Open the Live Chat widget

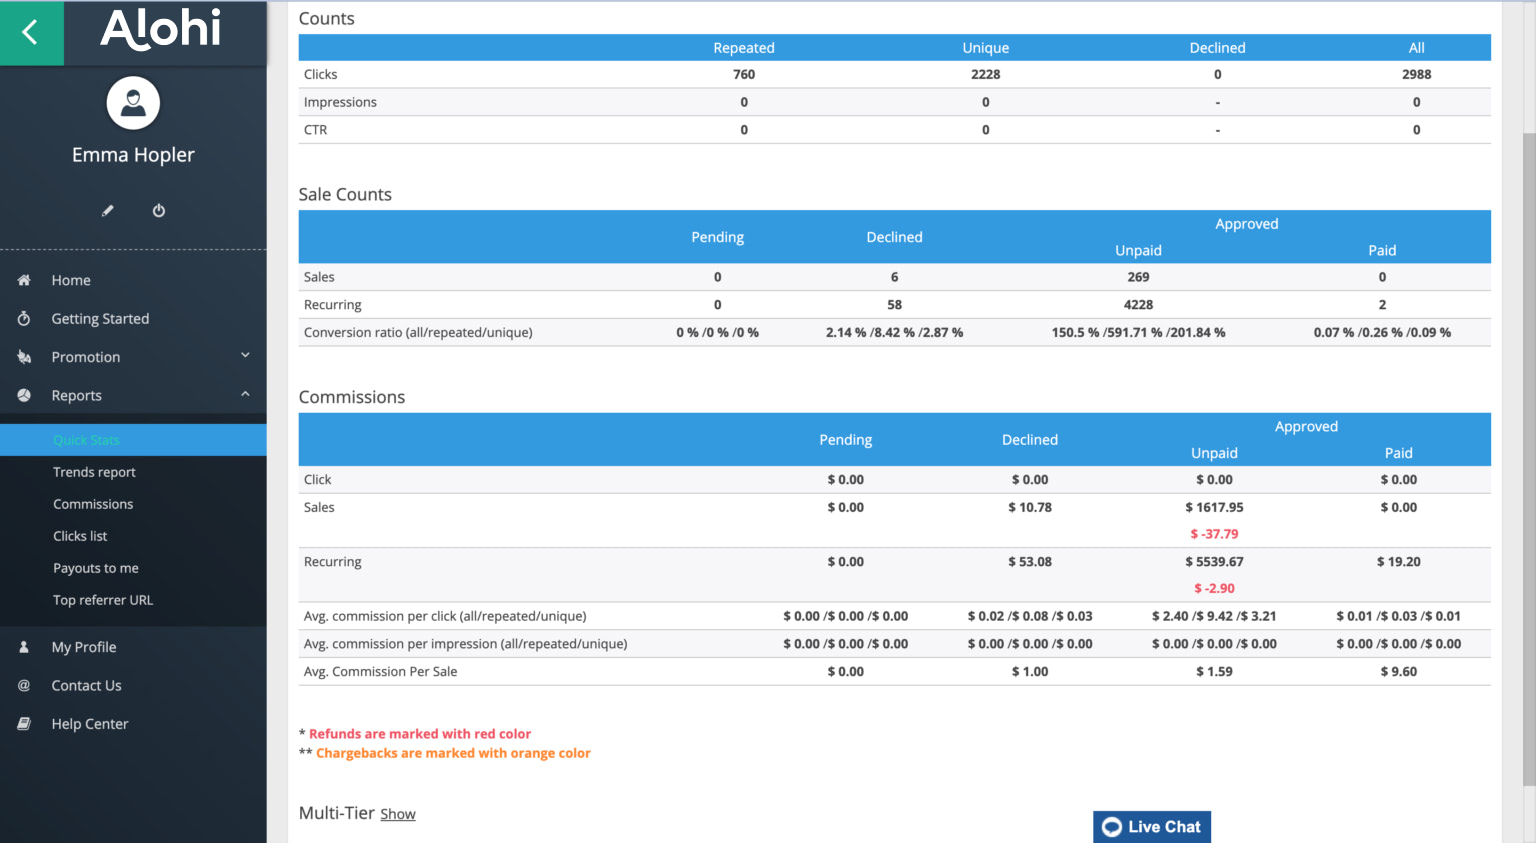point(1152,827)
